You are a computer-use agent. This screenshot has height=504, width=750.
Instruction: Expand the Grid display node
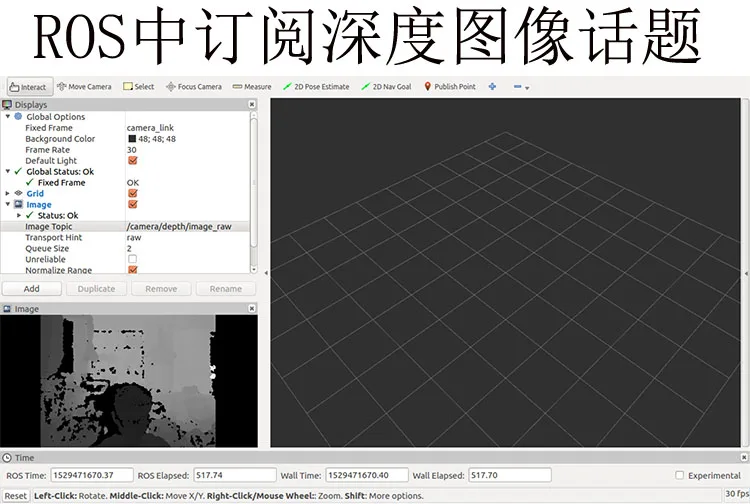8,193
